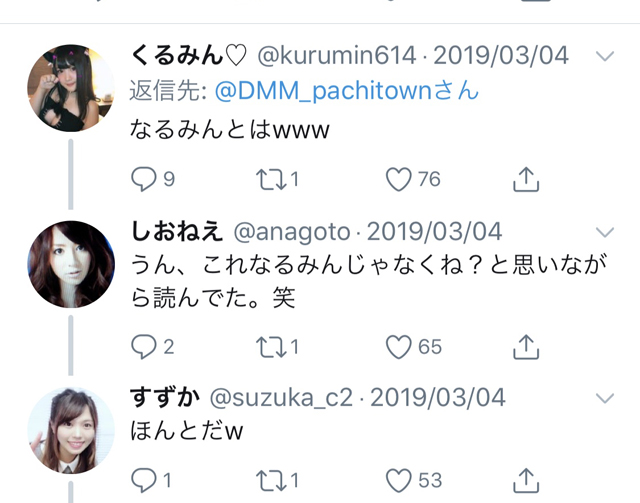Reply to しおねえ's tweet

click(x=144, y=347)
